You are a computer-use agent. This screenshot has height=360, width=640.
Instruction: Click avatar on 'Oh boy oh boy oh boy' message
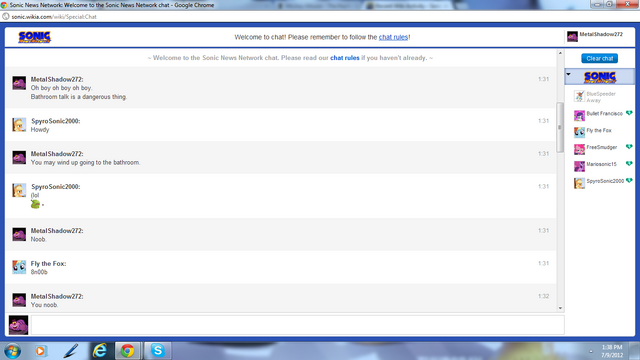[x=19, y=83]
